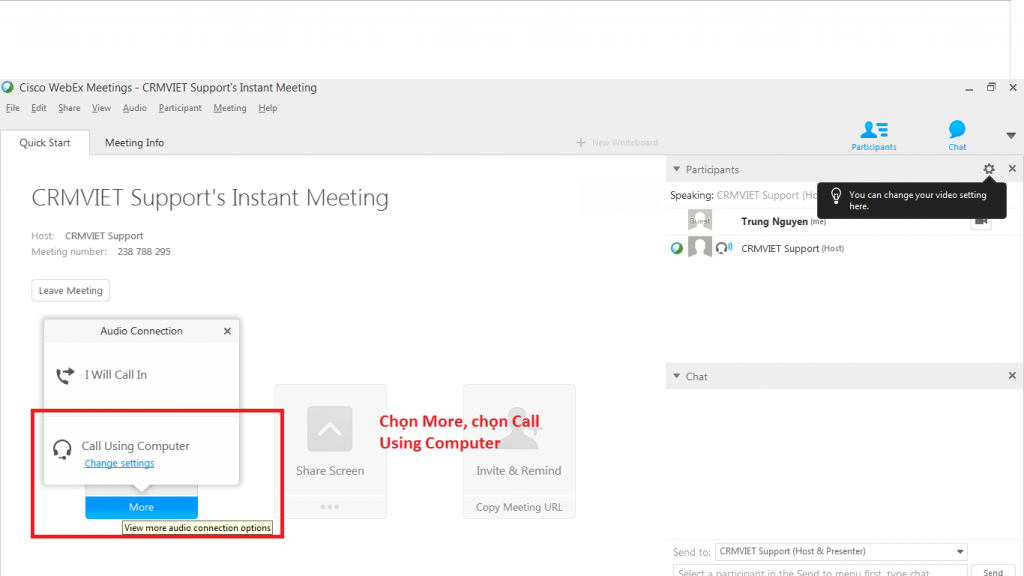
Task: Minimize the WebEx Meetings window
Action: 969,88
